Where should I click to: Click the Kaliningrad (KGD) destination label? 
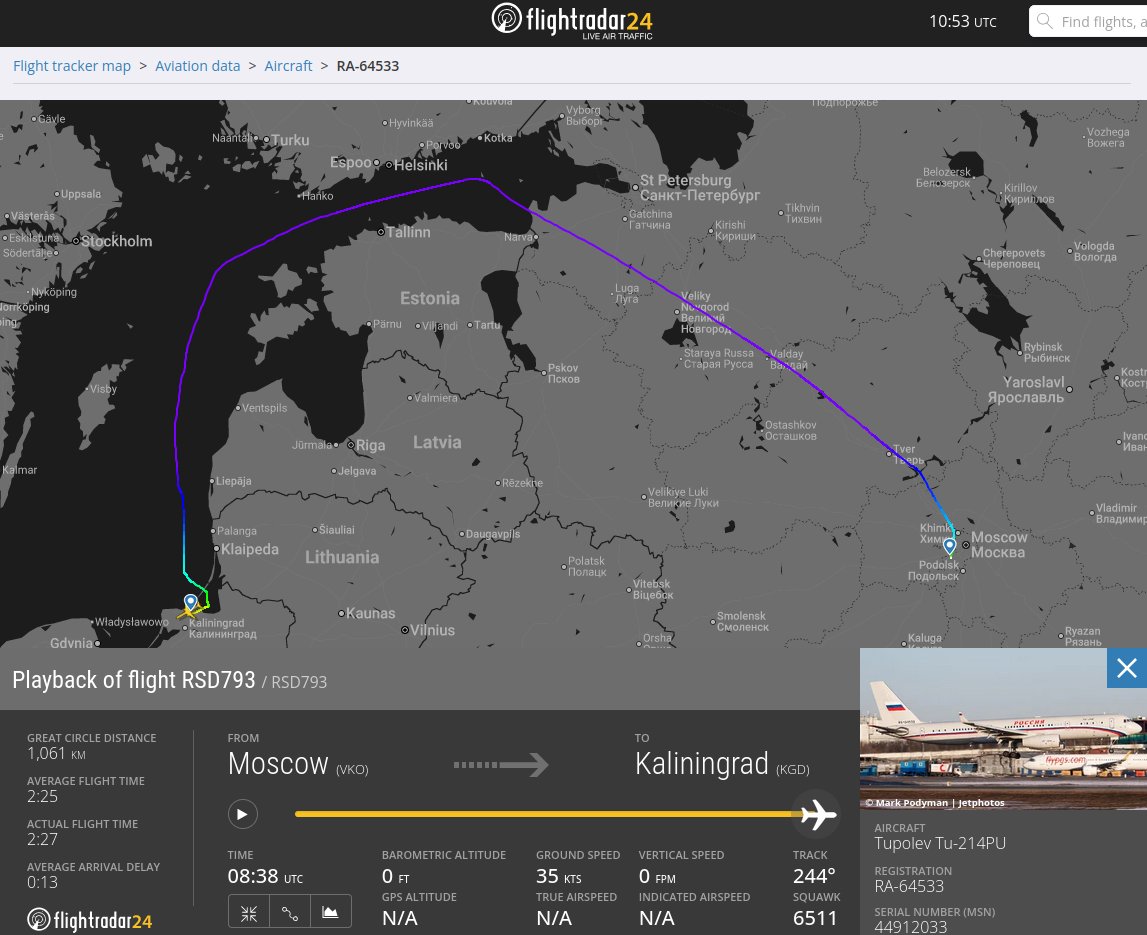722,765
